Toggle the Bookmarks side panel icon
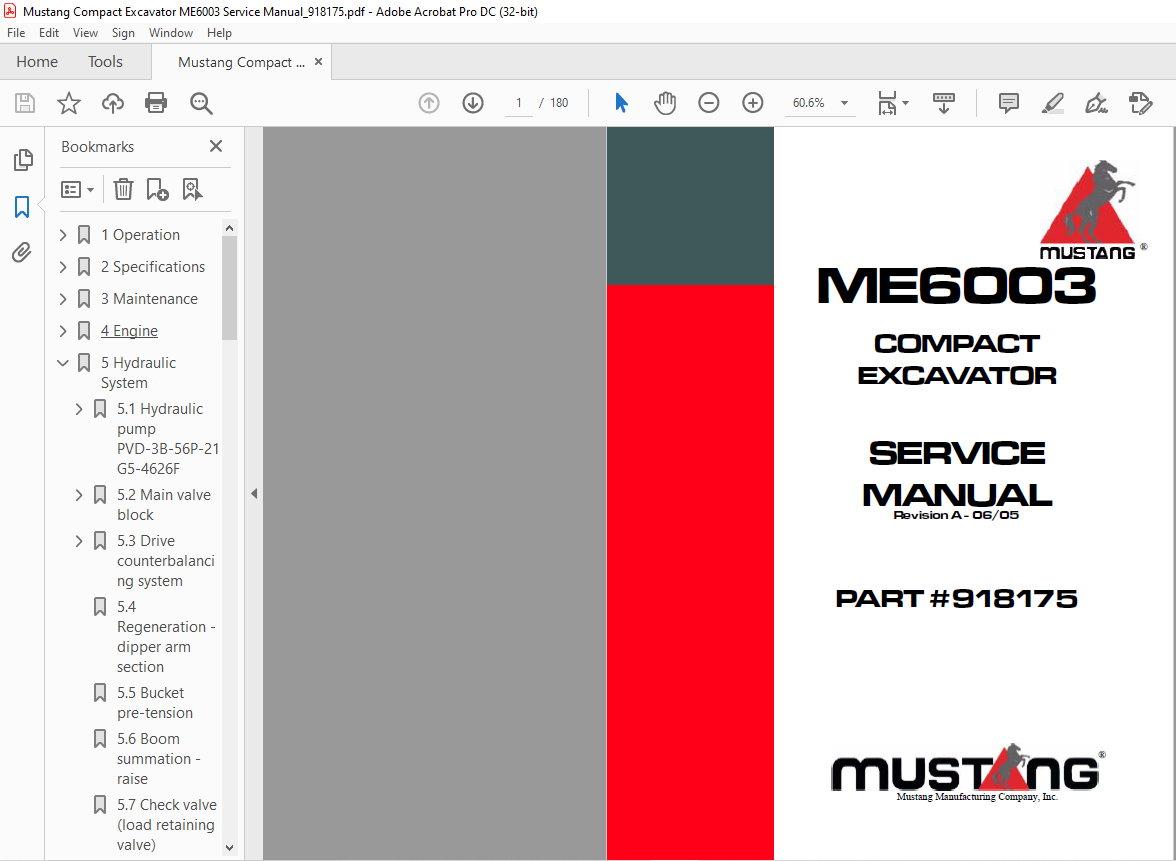The image size is (1176, 861). pos(22,206)
